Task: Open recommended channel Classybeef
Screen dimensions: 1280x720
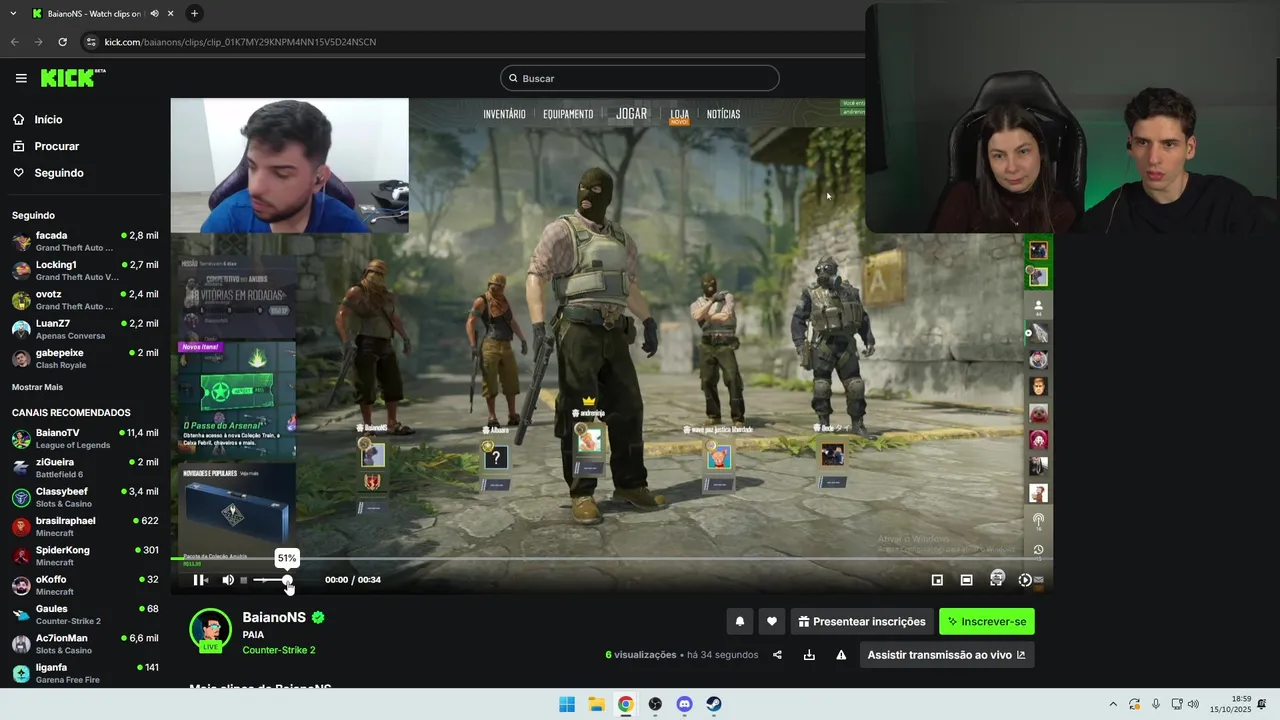Action: tap(84, 497)
